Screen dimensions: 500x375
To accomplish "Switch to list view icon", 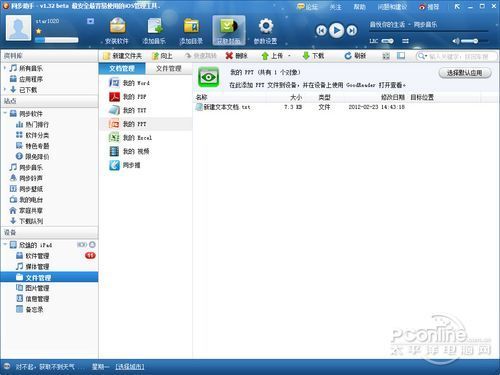I will pyautogui.click(x=401, y=56).
